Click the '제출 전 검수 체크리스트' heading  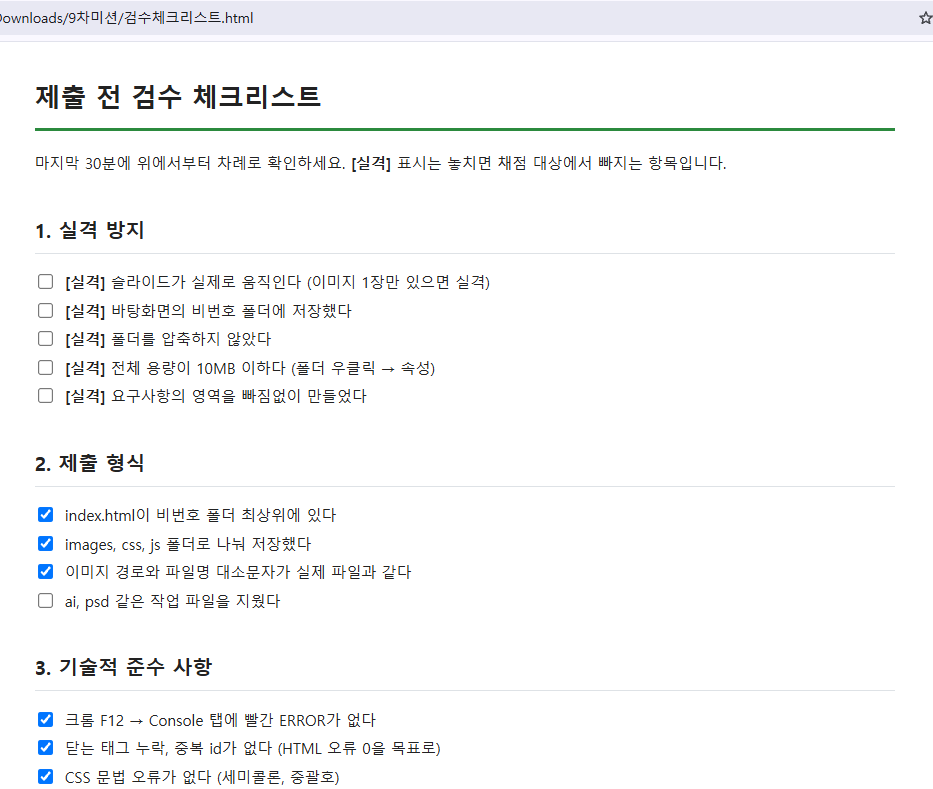coord(179,97)
